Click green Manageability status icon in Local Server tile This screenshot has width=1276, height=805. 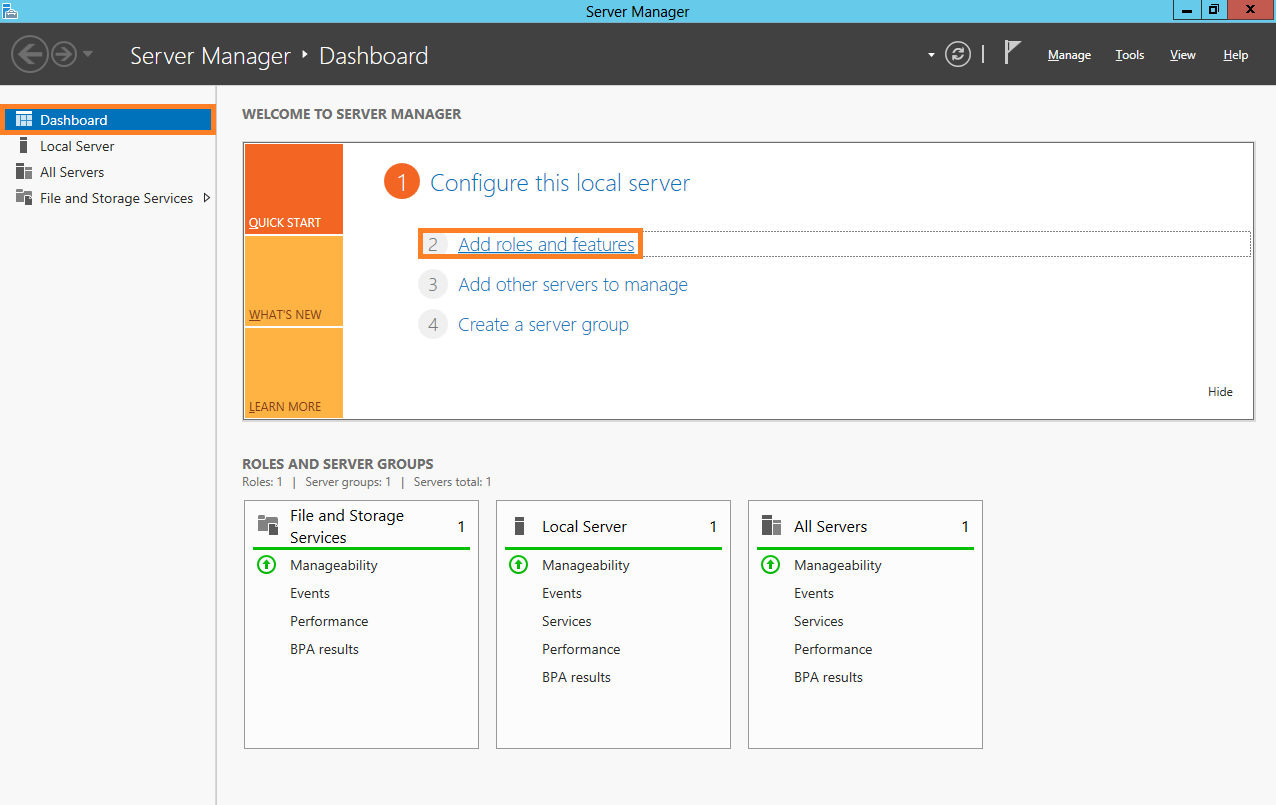click(x=518, y=565)
